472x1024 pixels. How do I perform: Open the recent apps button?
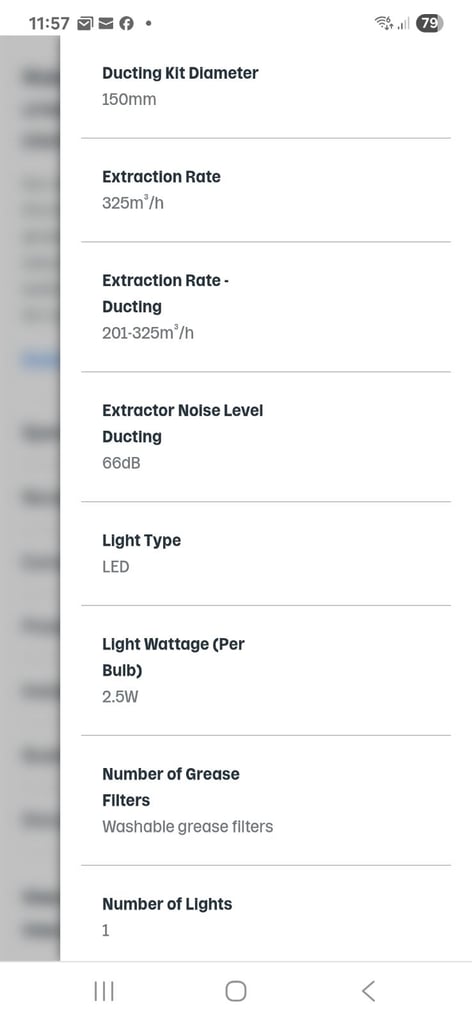(104, 991)
